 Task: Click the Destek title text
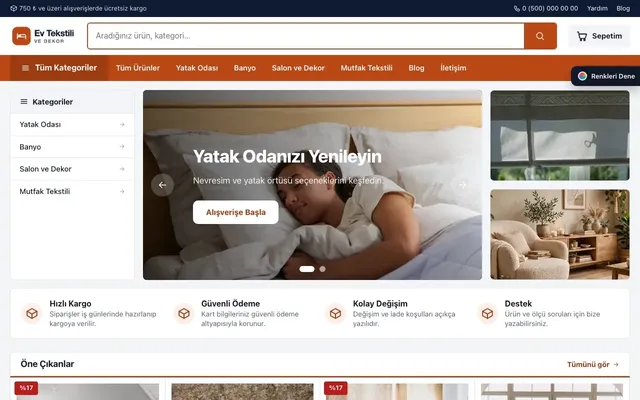(518, 304)
